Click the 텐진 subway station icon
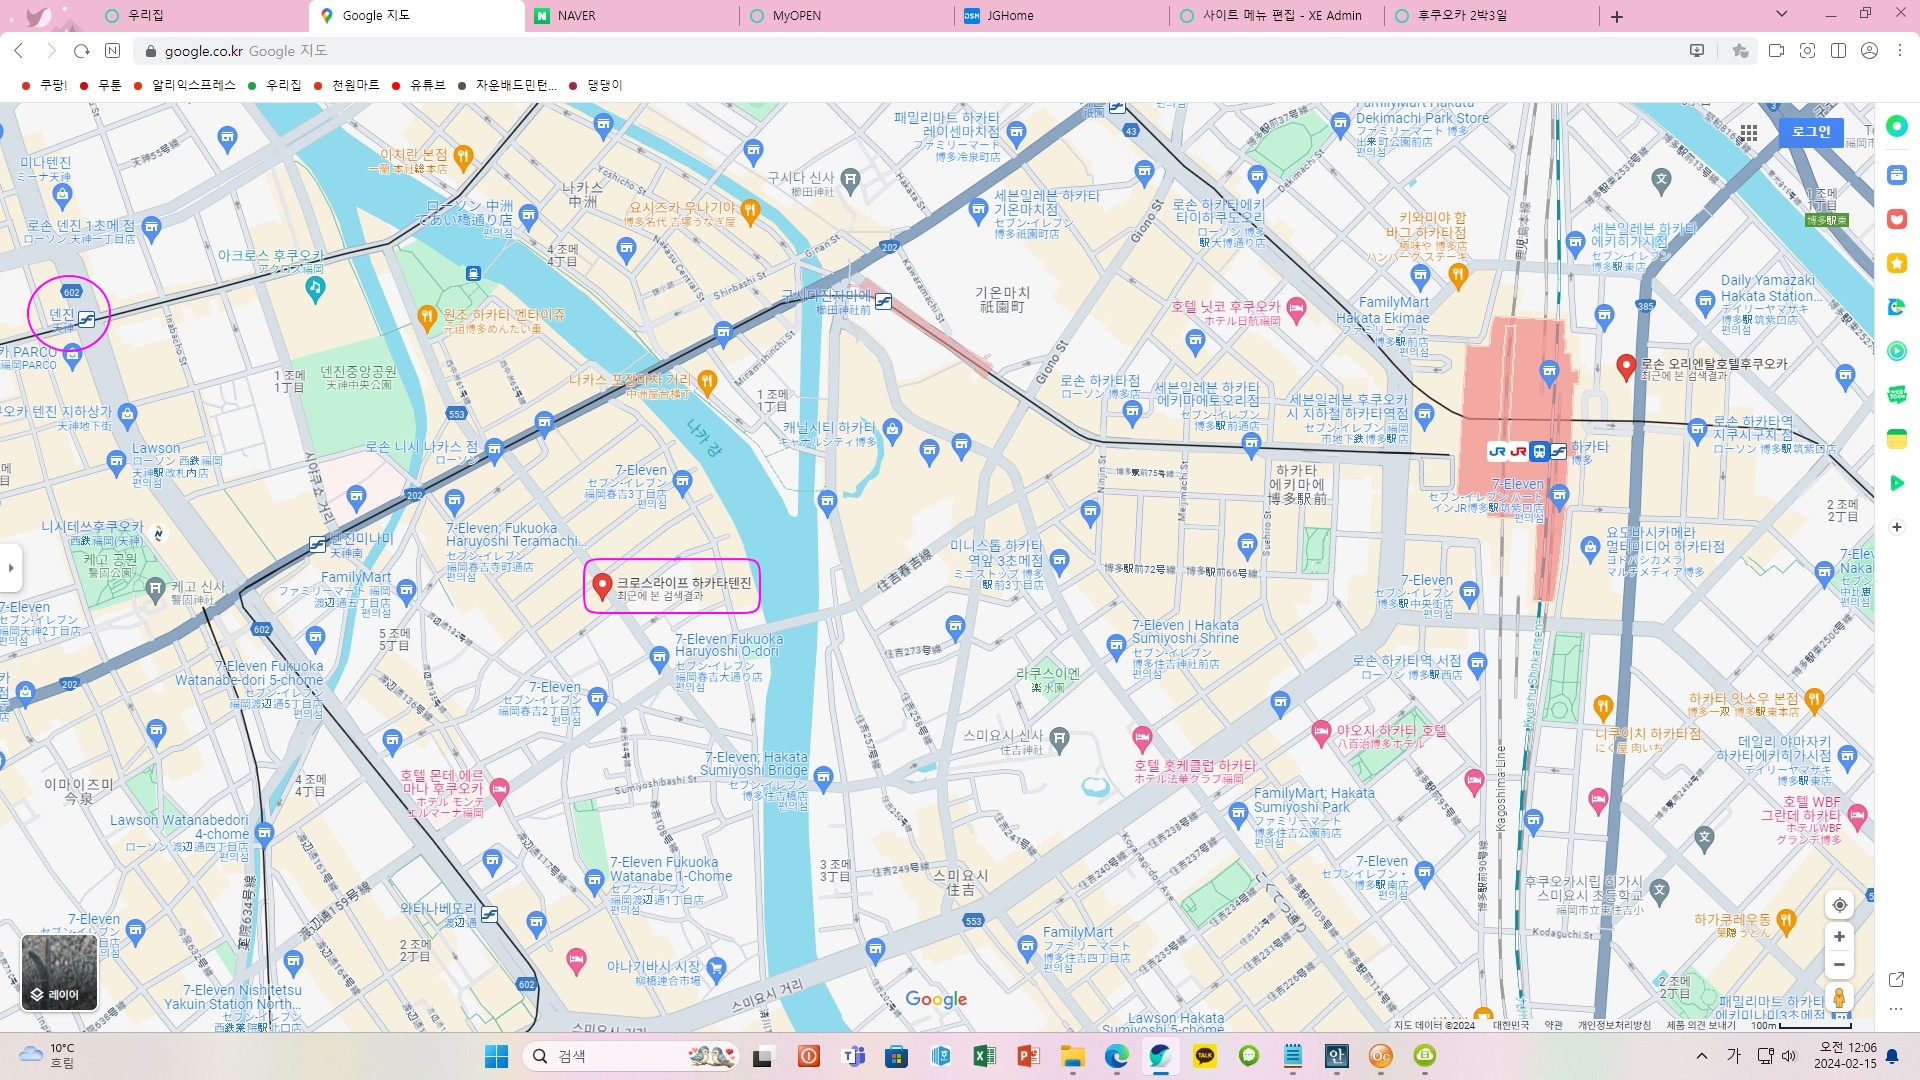Viewport: 1920px width, 1080px height. pyautogui.click(x=87, y=319)
